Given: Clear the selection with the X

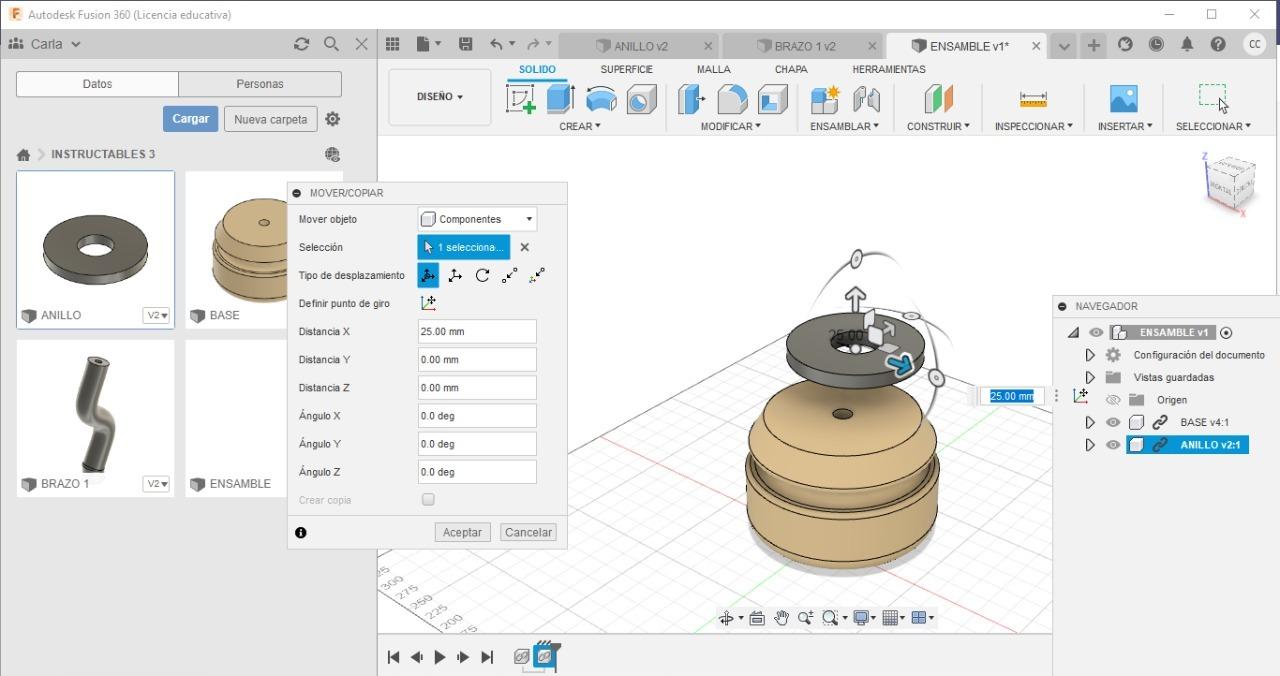Looking at the screenshot, I should tap(524, 247).
